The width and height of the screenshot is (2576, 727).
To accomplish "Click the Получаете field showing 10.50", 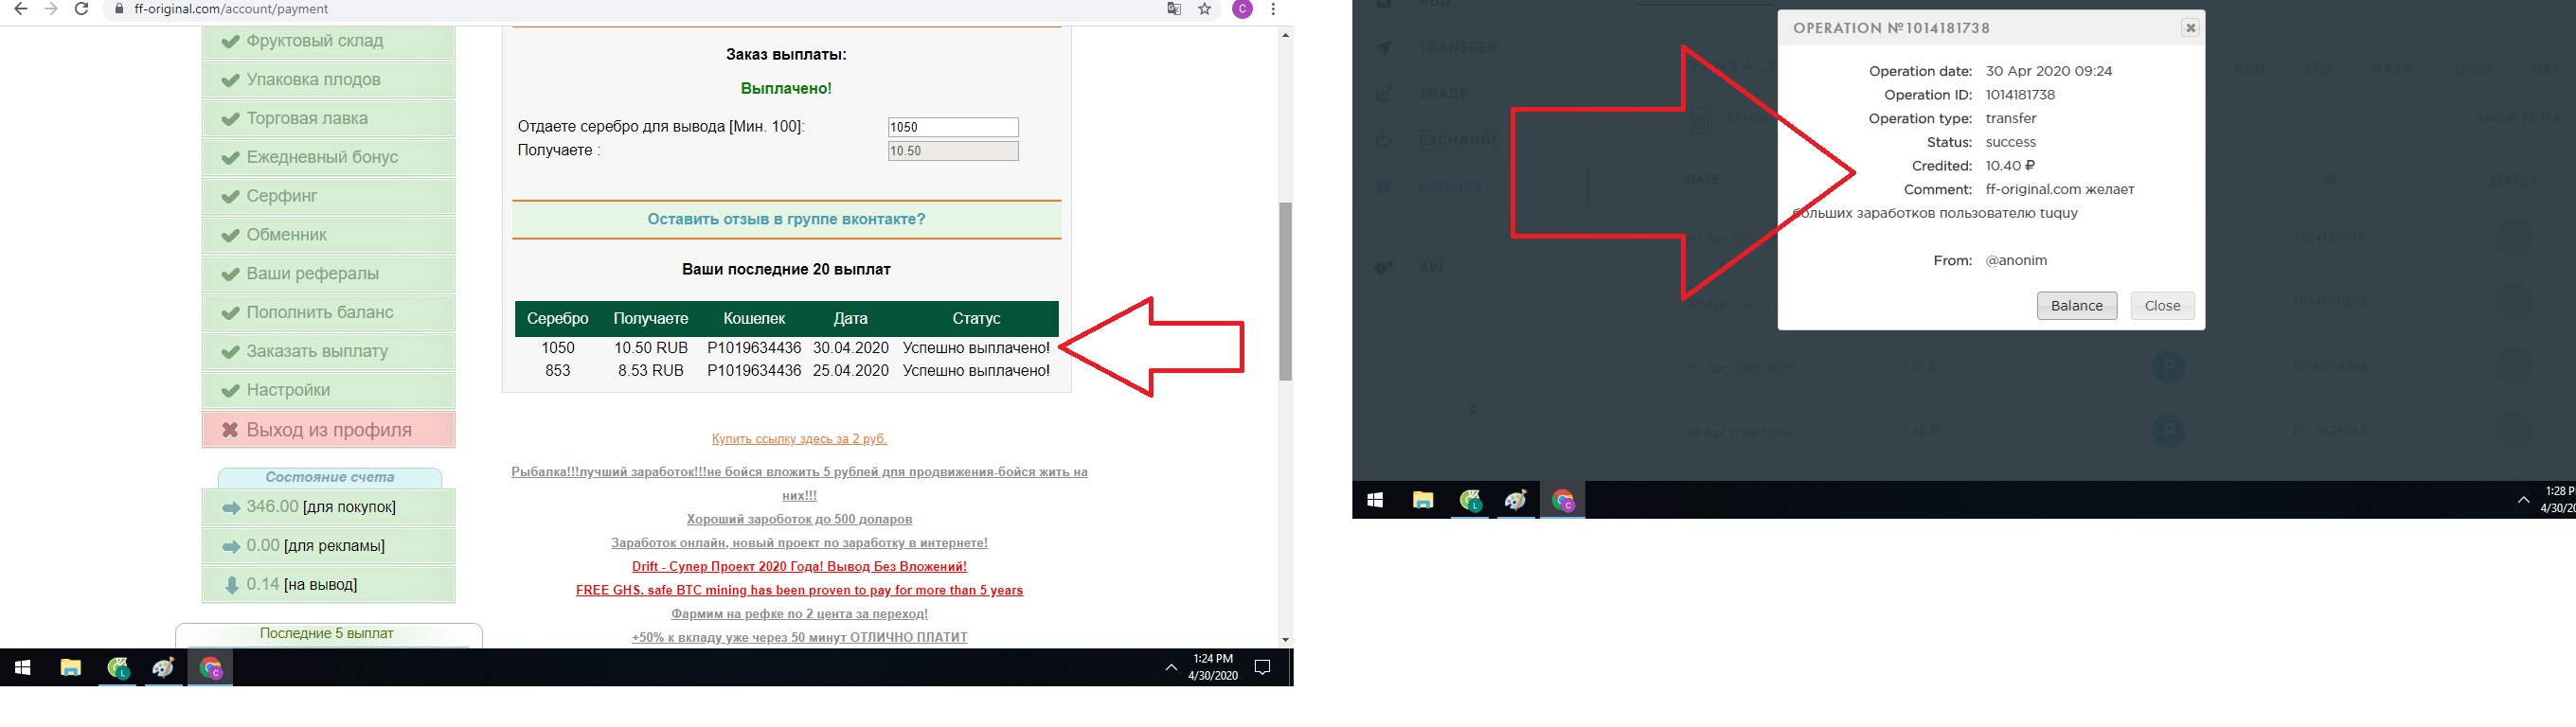I will pyautogui.click(x=953, y=151).
